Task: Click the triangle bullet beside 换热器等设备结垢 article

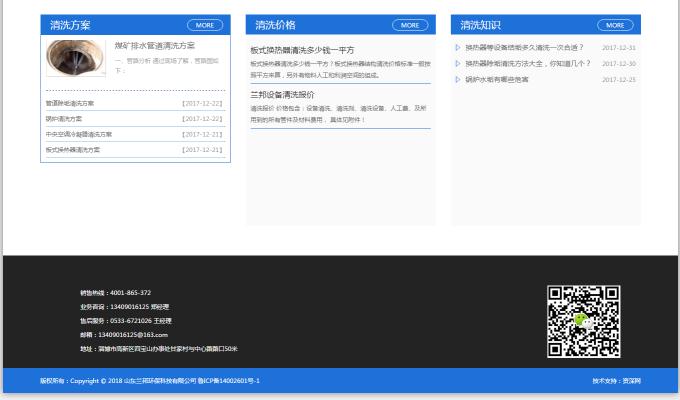Action: (x=458, y=47)
